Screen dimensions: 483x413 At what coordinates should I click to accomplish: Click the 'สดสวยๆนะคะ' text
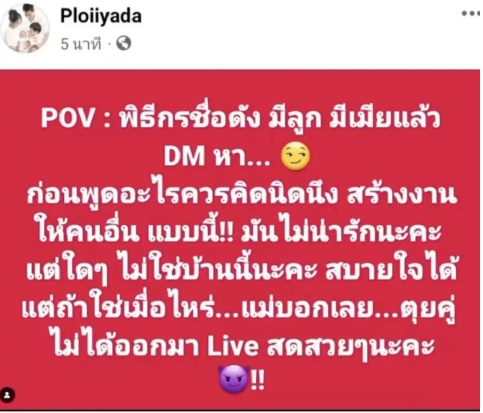click(x=351, y=347)
